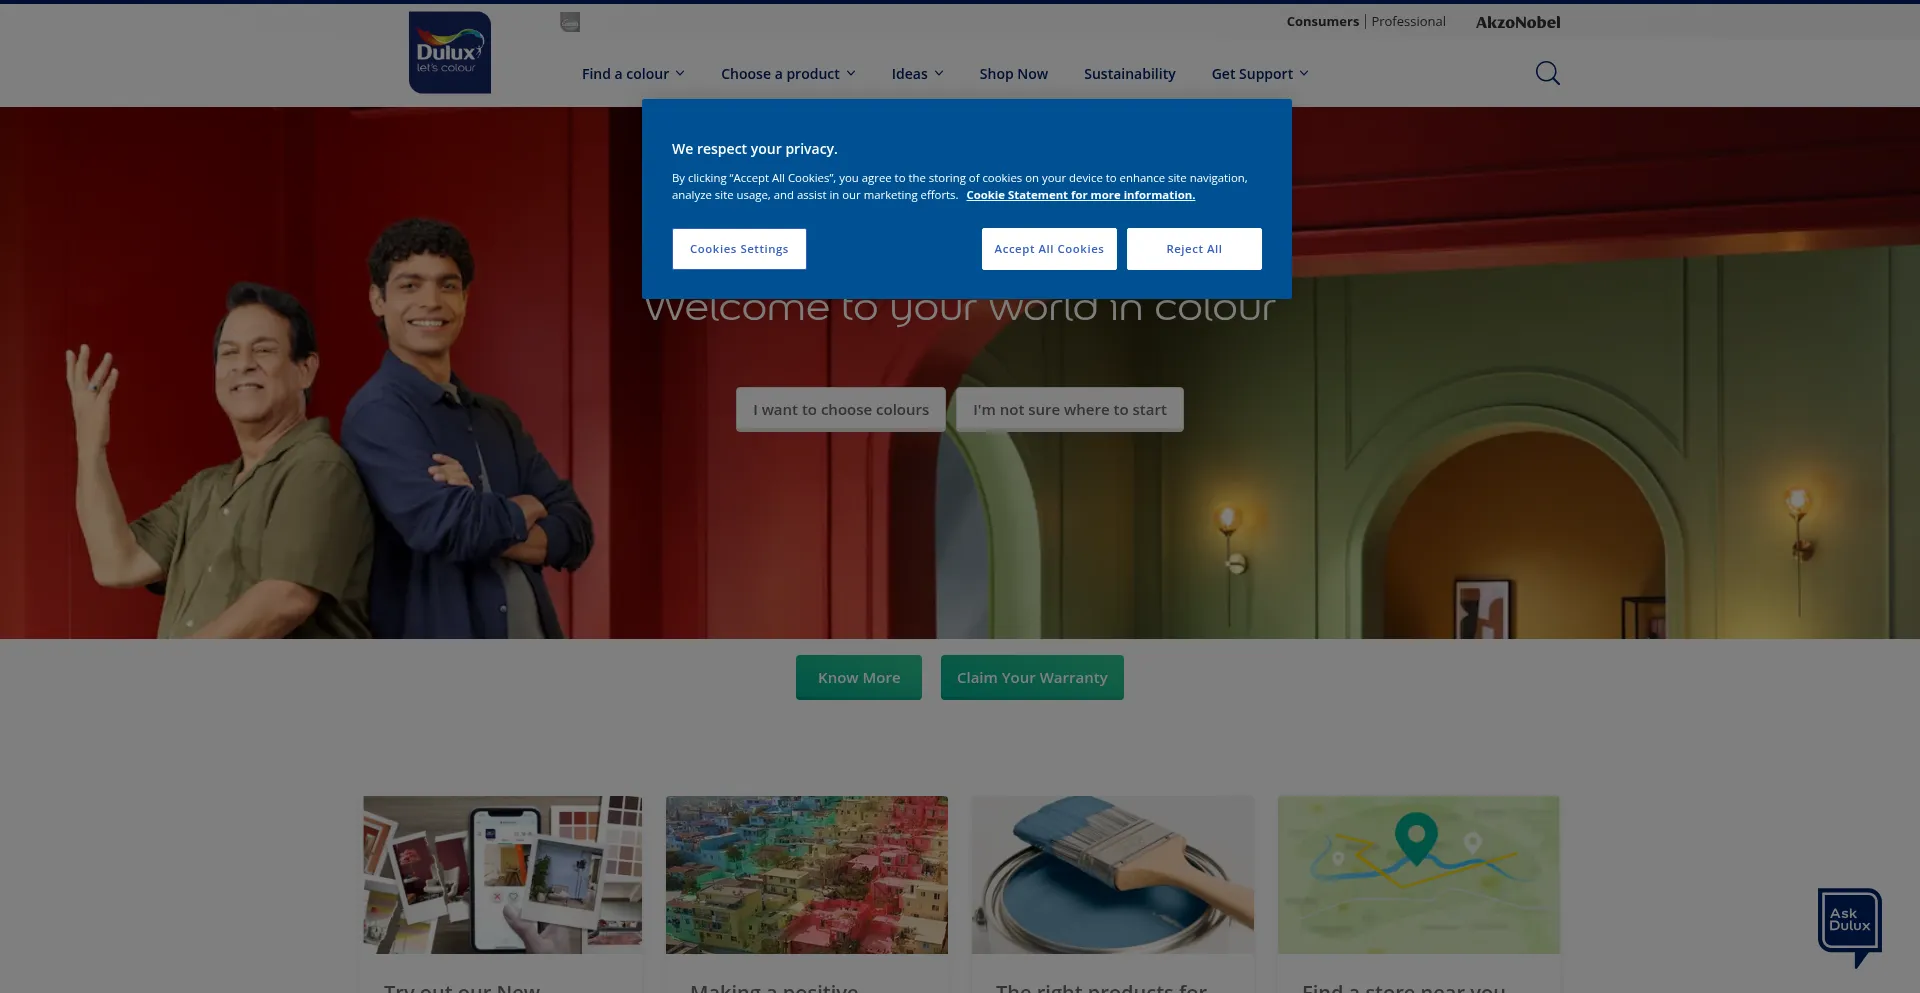Open the Ask Dulux chat widget
The image size is (1920, 993).
click(x=1849, y=927)
